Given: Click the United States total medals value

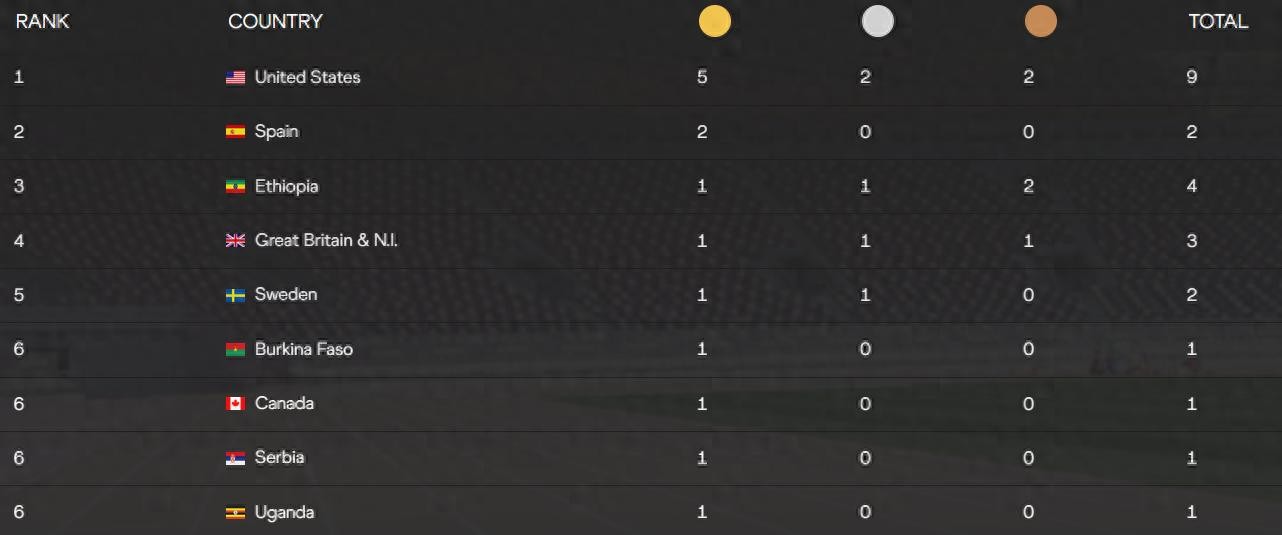Looking at the screenshot, I should coord(1191,78).
